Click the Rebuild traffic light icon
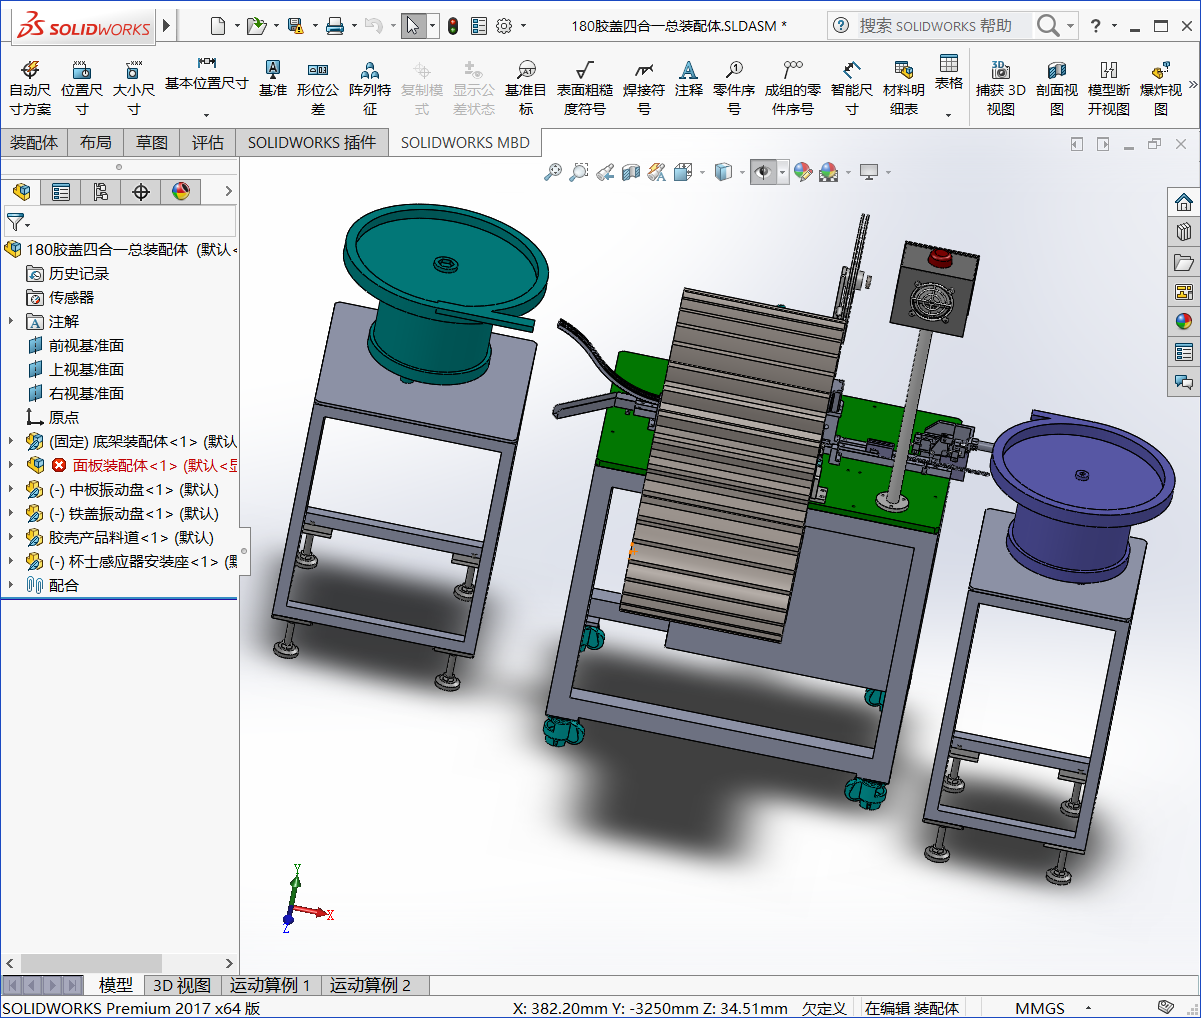The height and width of the screenshot is (1018, 1201). [453, 26]
